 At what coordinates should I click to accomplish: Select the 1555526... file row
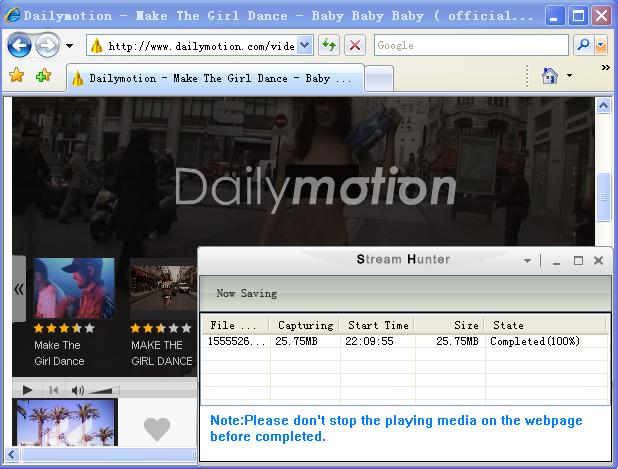tap(405, 341)
